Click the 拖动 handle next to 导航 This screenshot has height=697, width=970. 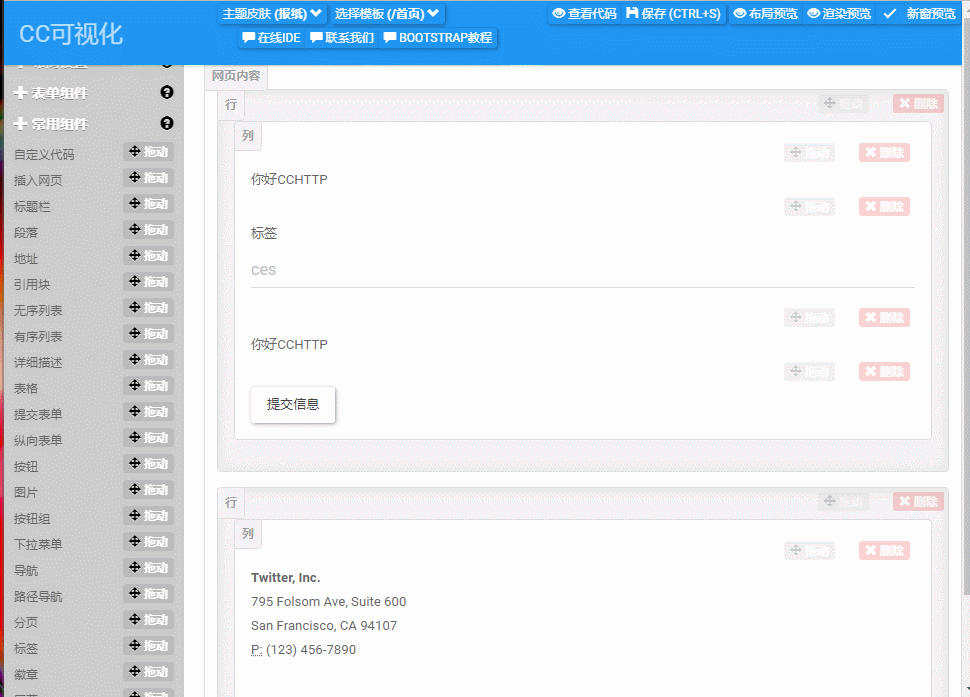point(148,568)
